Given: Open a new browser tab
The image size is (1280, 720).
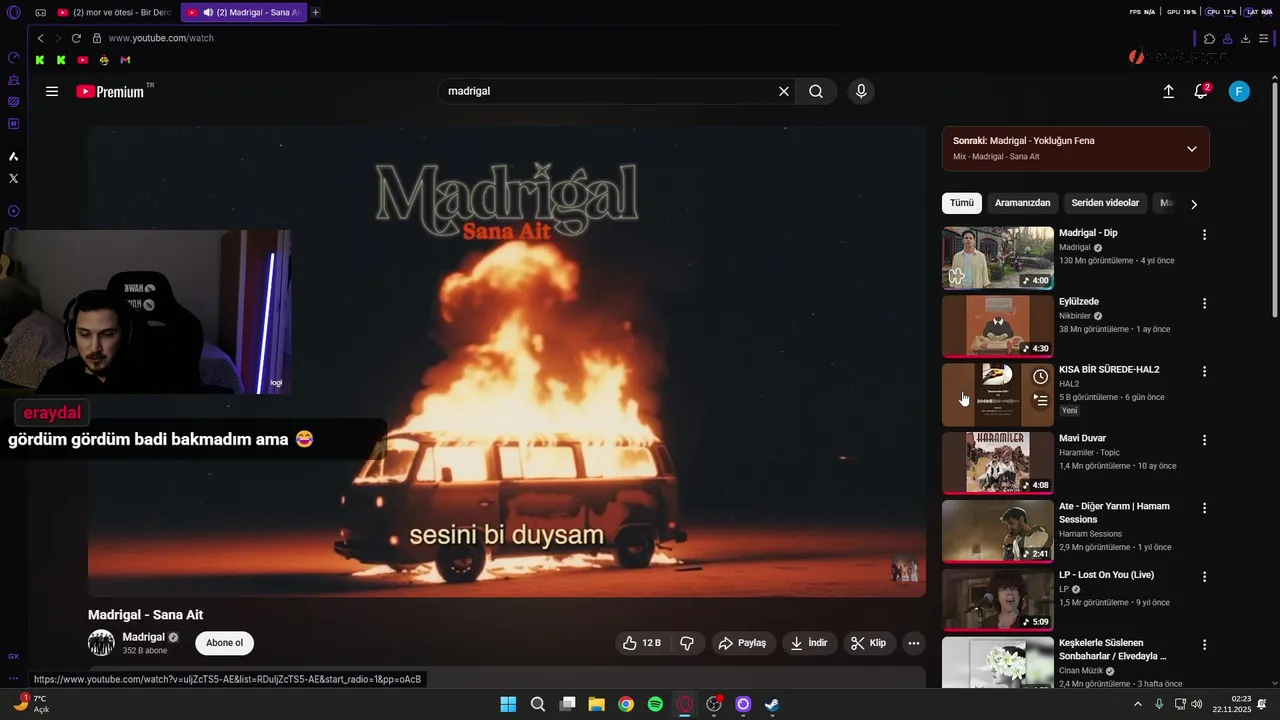Looking at the screenshot, I should pos(316,12).
